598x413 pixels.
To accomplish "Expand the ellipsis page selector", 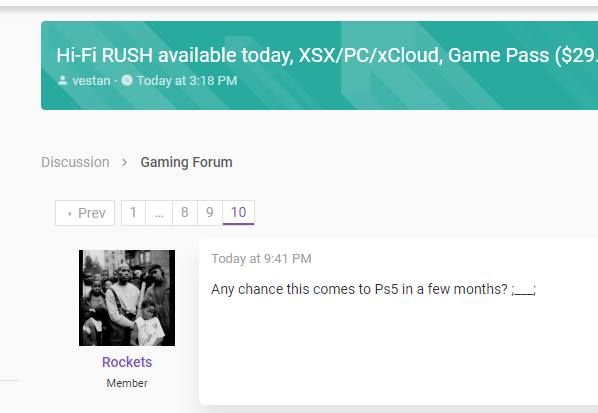I will [159, 212].
